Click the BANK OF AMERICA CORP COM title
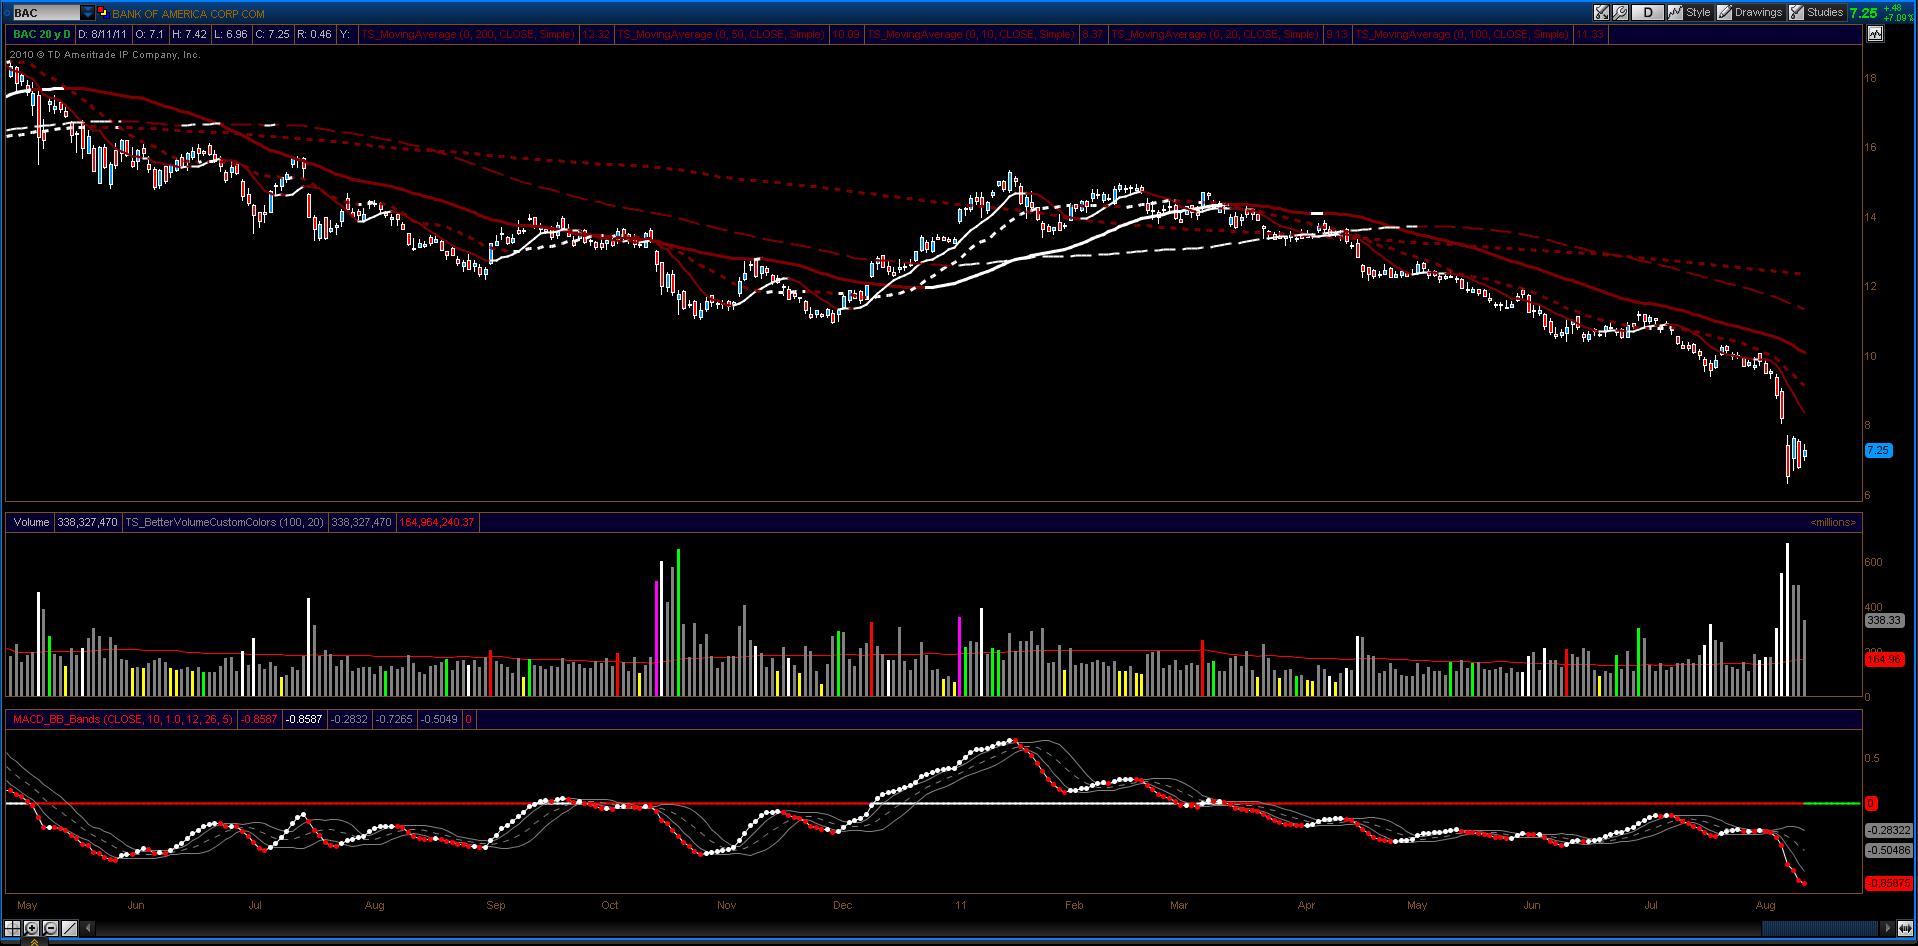The height and width of the screenshot is (946, 1918). pyautogui.click(x=188, y=14)
